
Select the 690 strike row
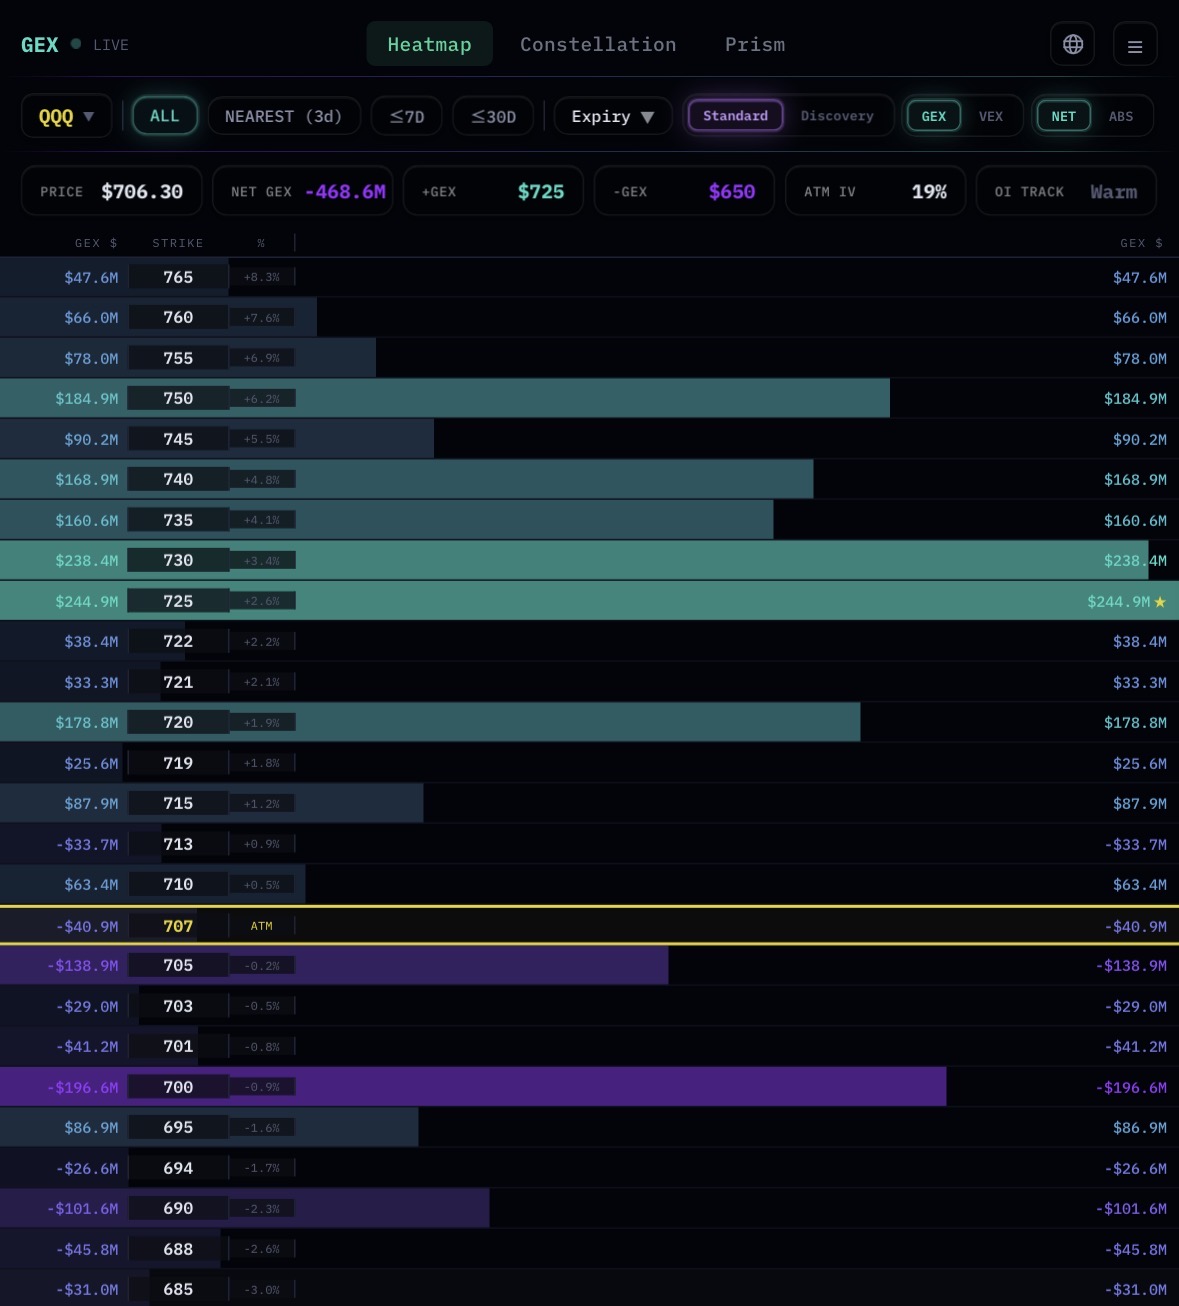coord(589,1208)
